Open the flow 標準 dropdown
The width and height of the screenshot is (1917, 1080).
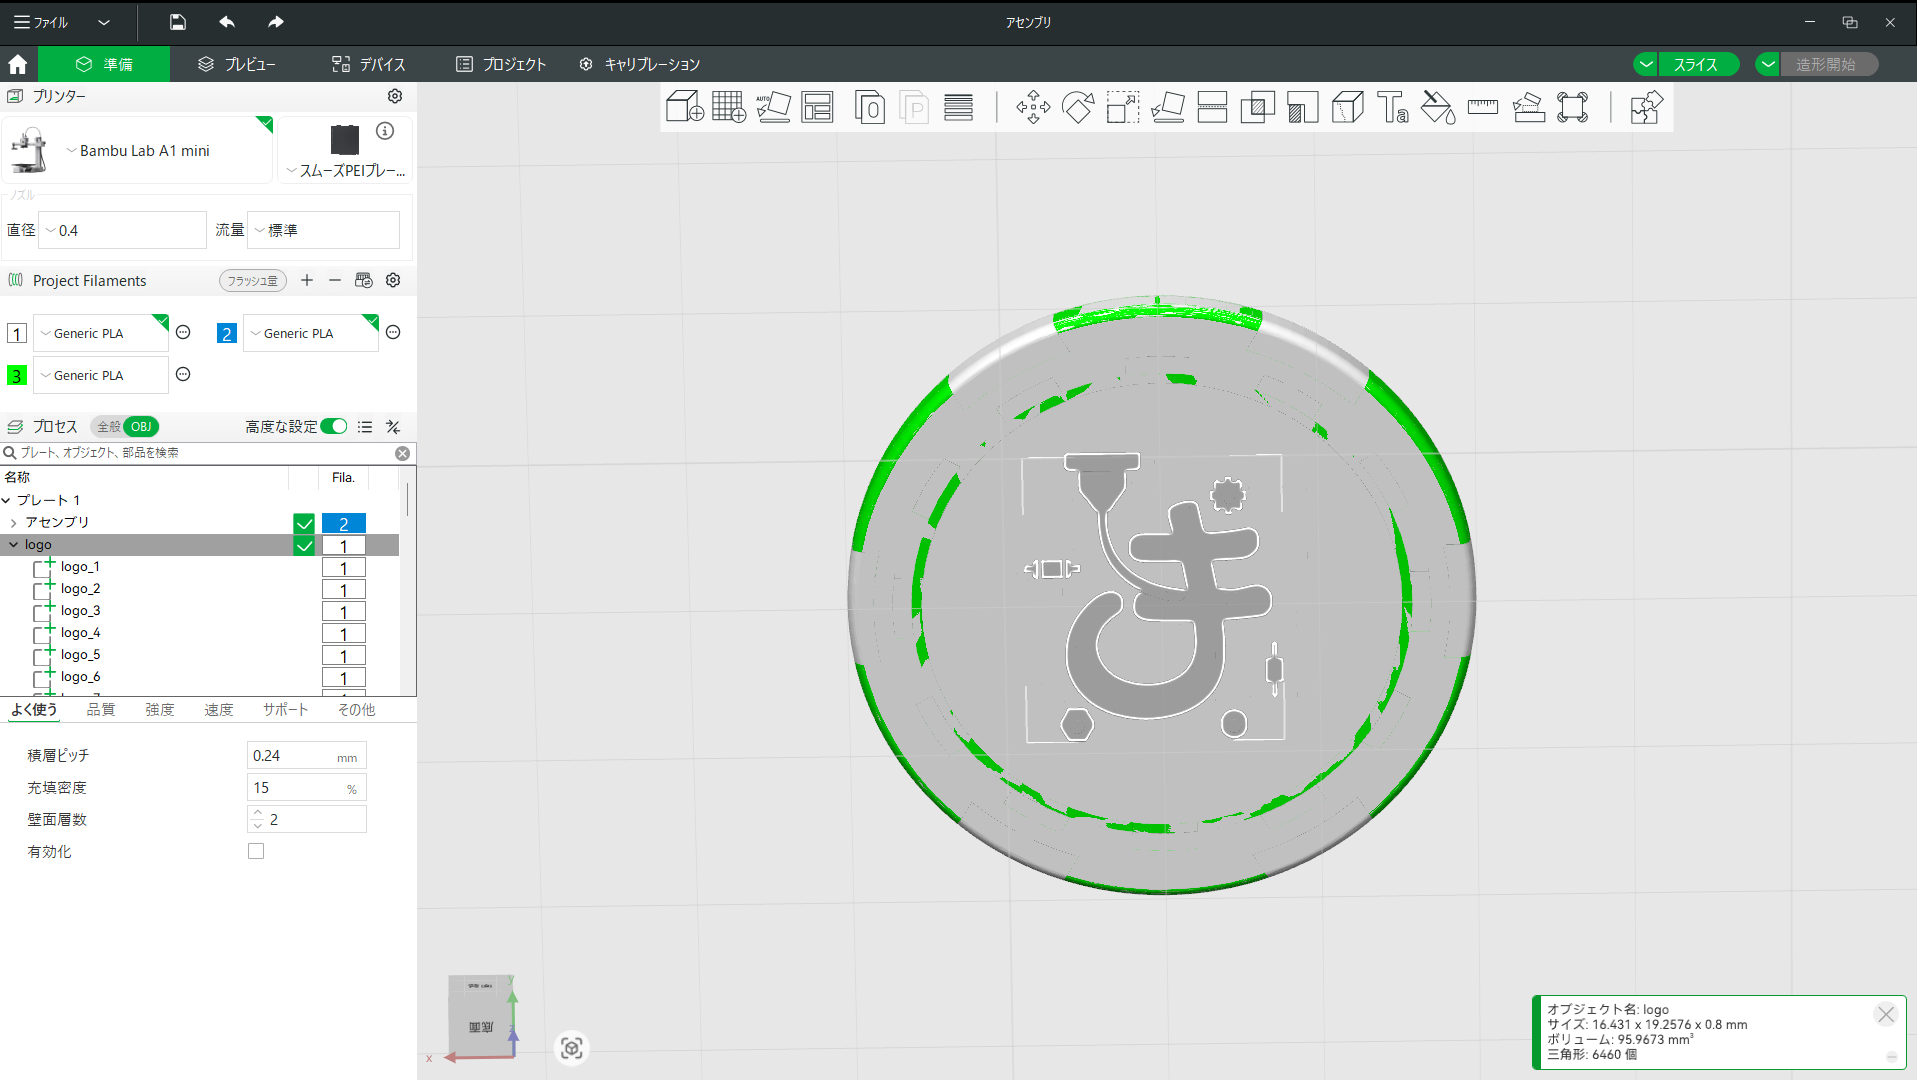(323, 230)
